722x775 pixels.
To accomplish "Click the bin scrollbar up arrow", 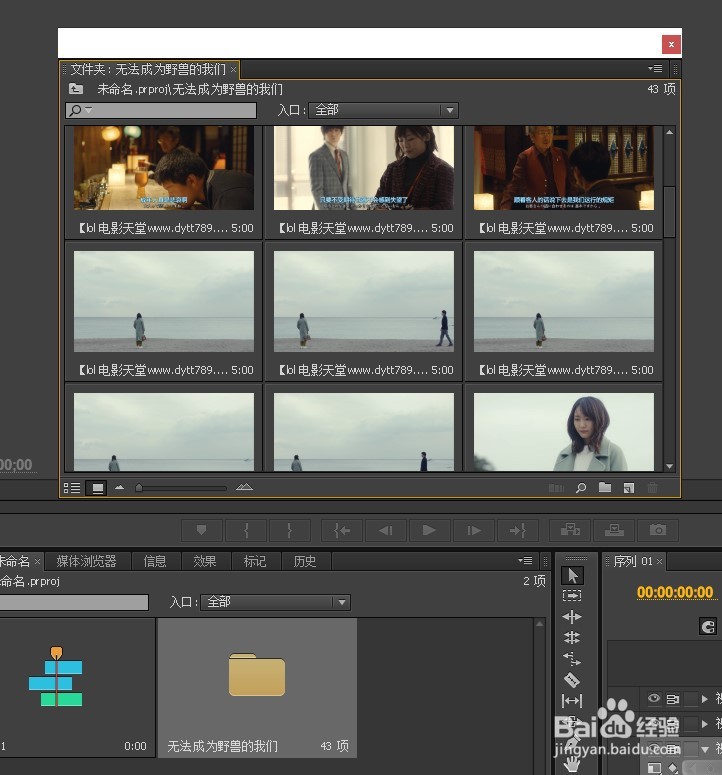I will click(670, 132).
